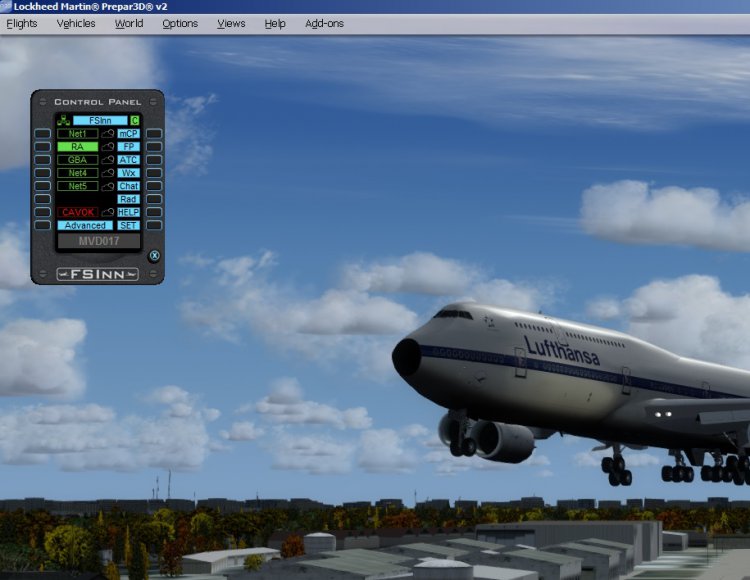Click the blue FSInn title button
The width and height of the screenshot is (750, 580).
[x=100, y=120]
